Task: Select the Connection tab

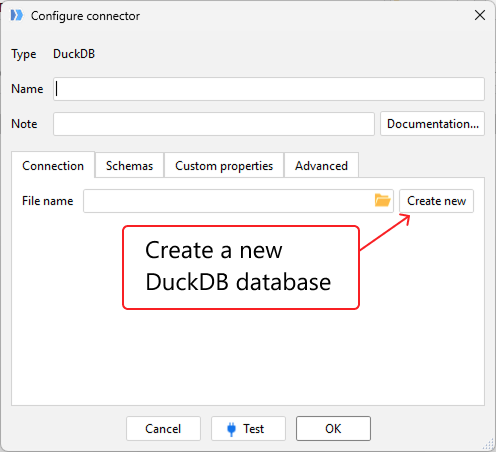Action: [x=53, y=165]
